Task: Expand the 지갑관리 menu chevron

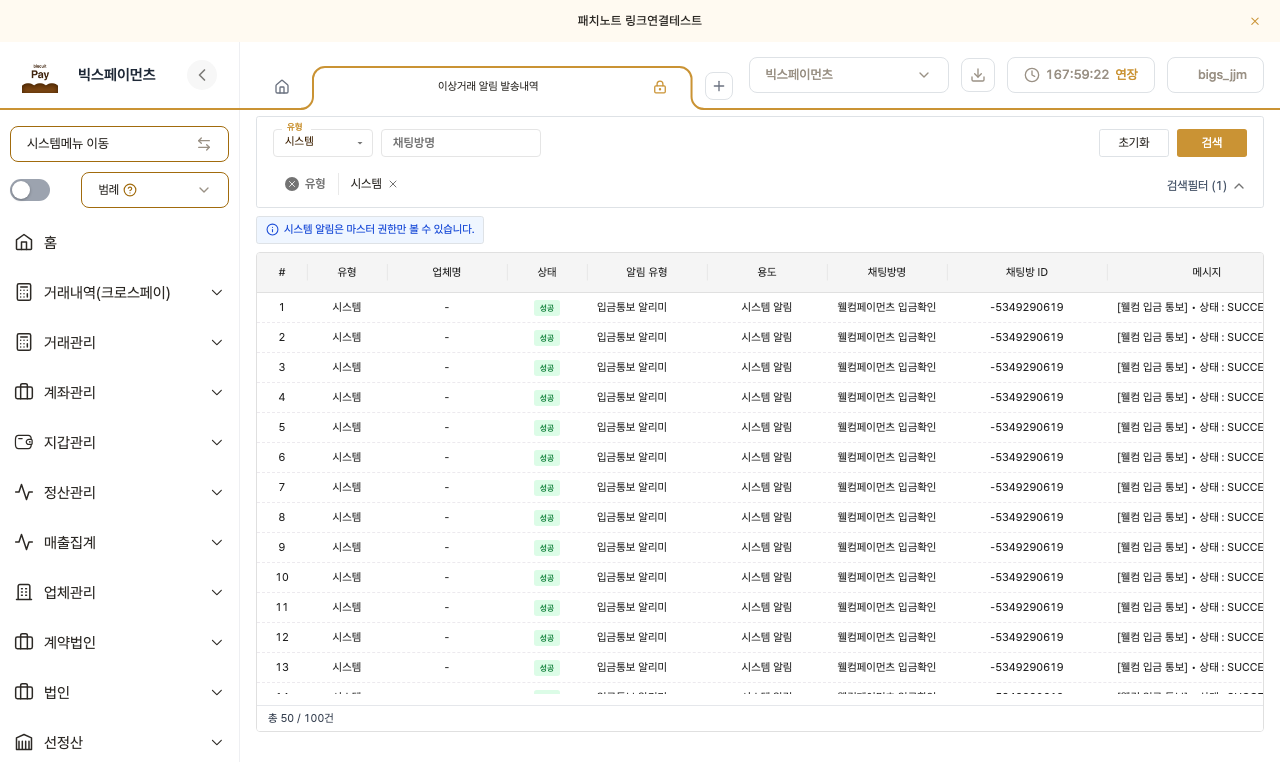Action: click(x=217, y=442)
